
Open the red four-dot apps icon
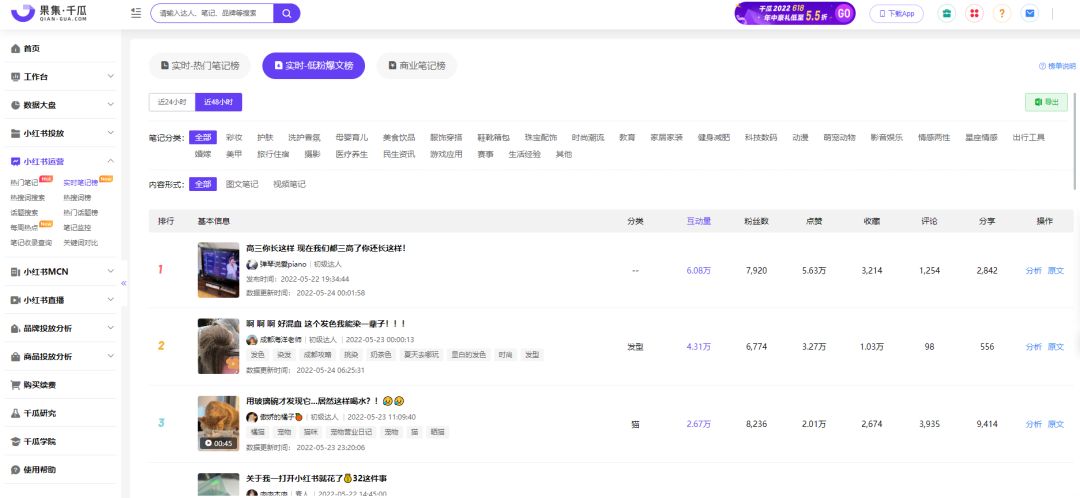click(974, 13)
